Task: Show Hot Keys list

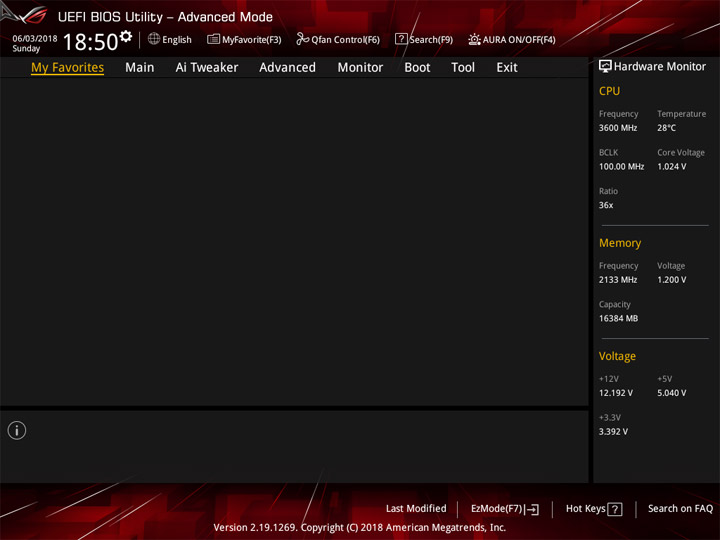Action: tap(585, 509)
